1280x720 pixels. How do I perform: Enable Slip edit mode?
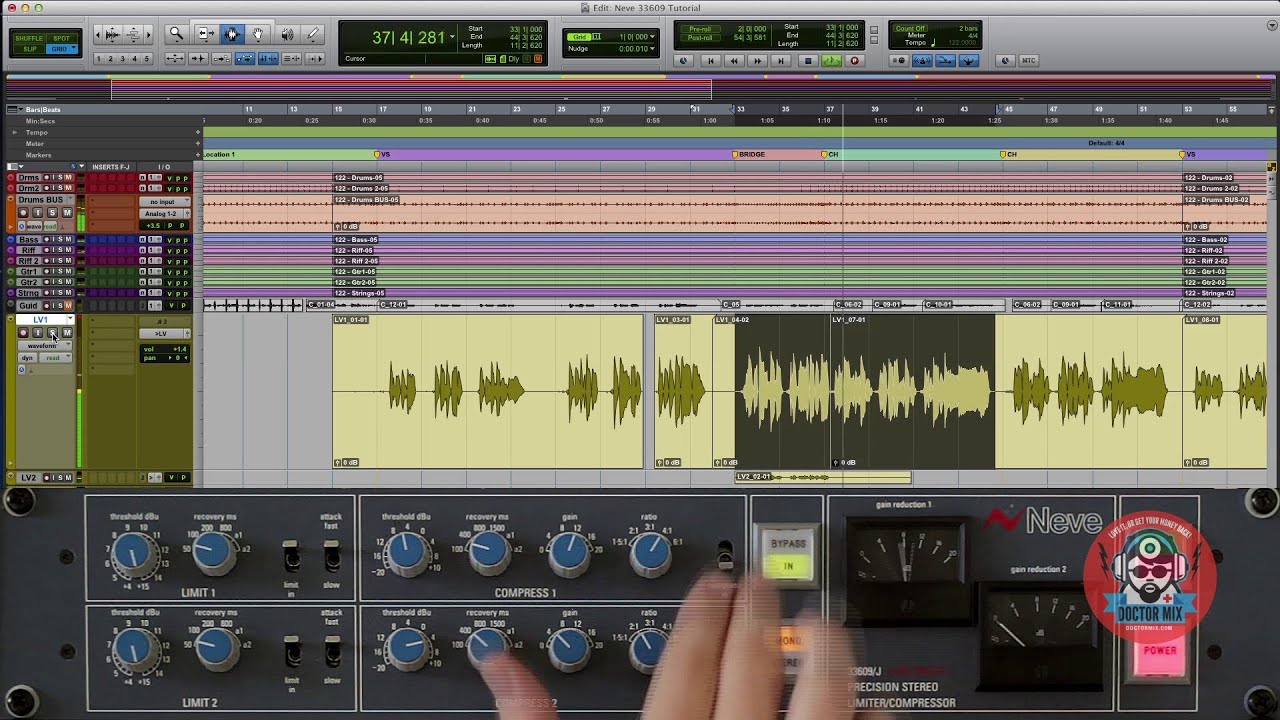(29, 48)
